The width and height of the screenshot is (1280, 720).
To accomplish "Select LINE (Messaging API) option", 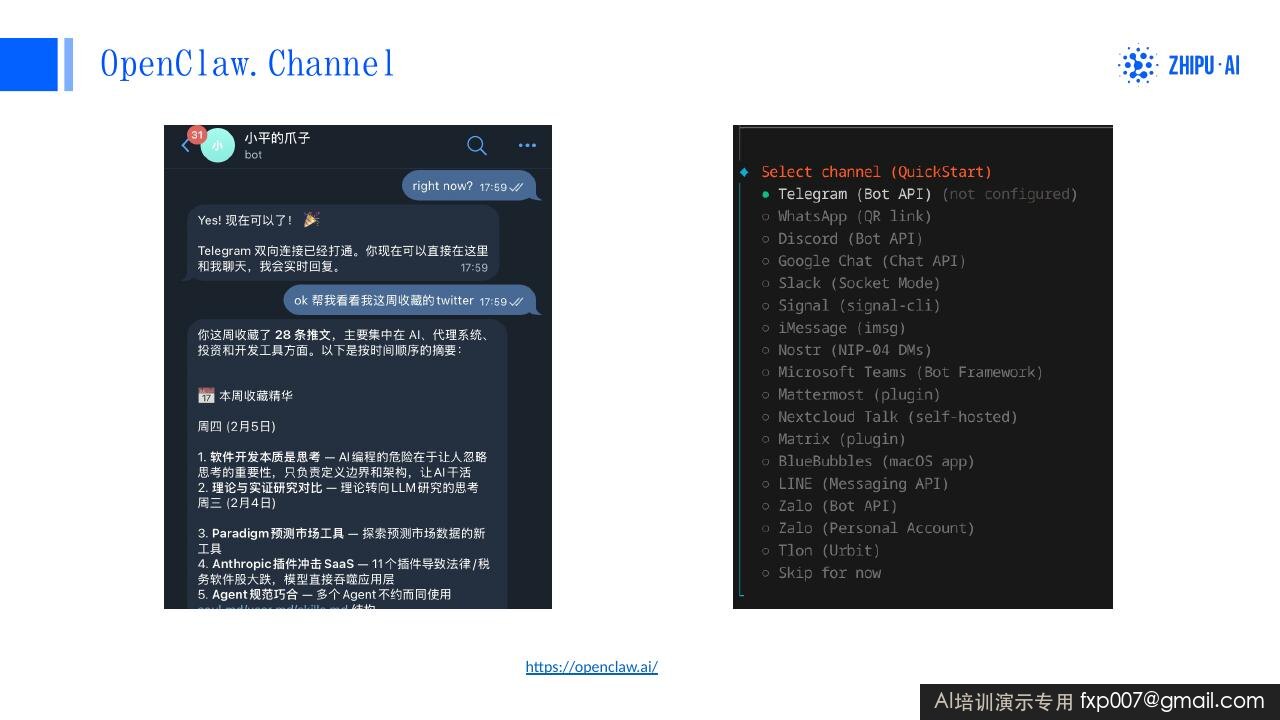I will [855, 483].
